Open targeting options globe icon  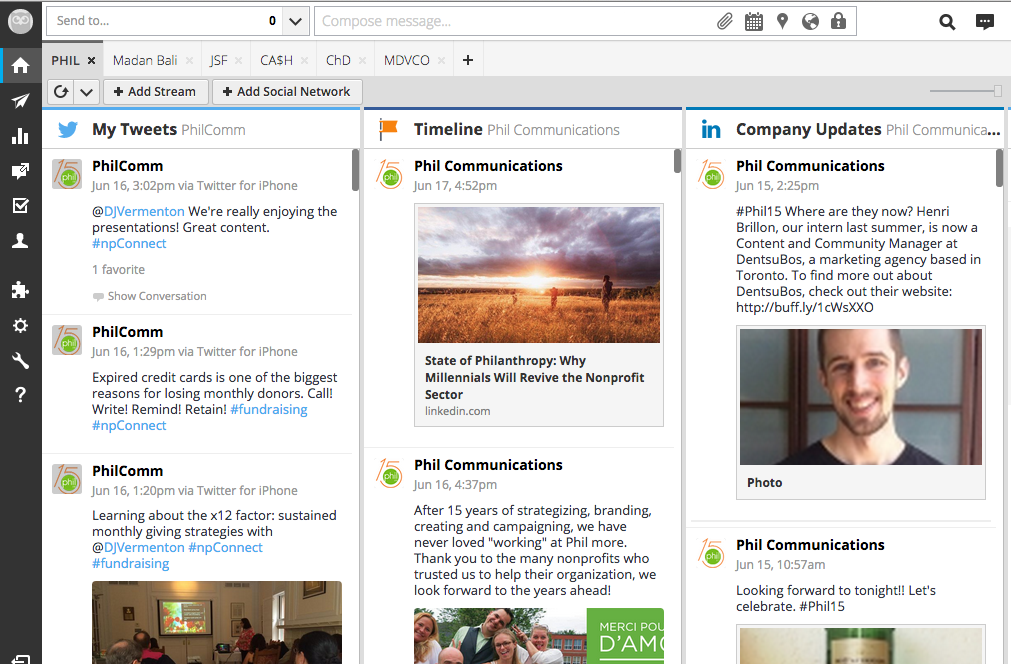(810, 21)
